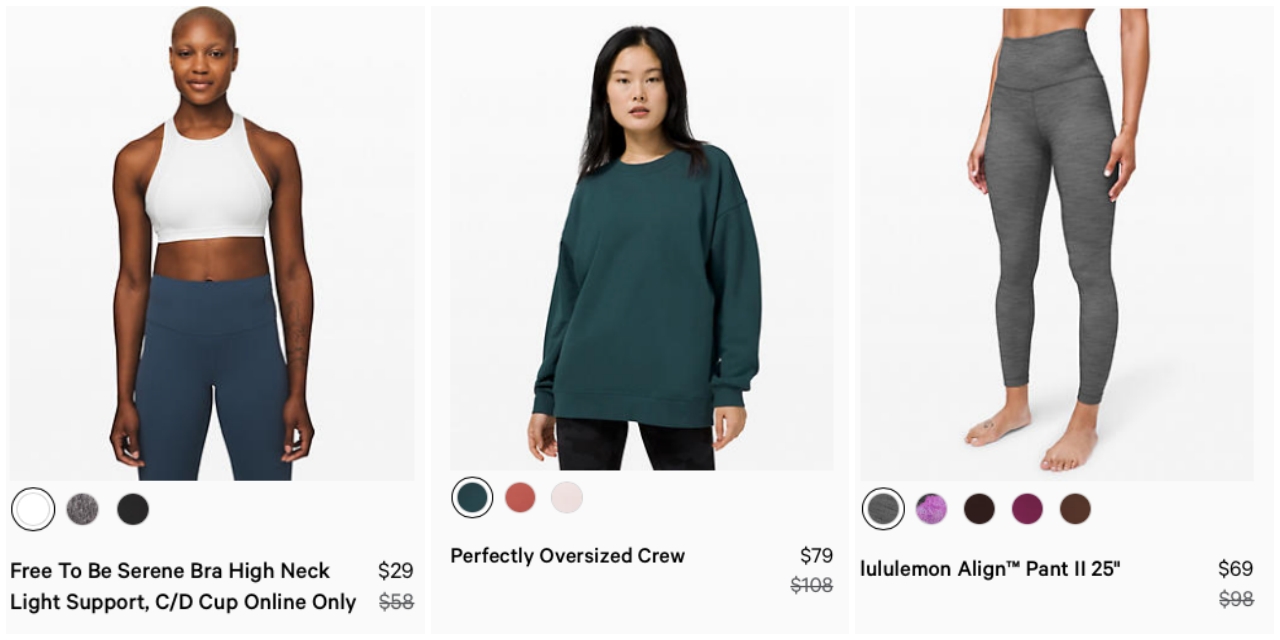Image resolution: width=1280 pixels, height=640 pixels.
Task: Choose purple patterned swatch for Align Pant
Action: click(931, 509)
